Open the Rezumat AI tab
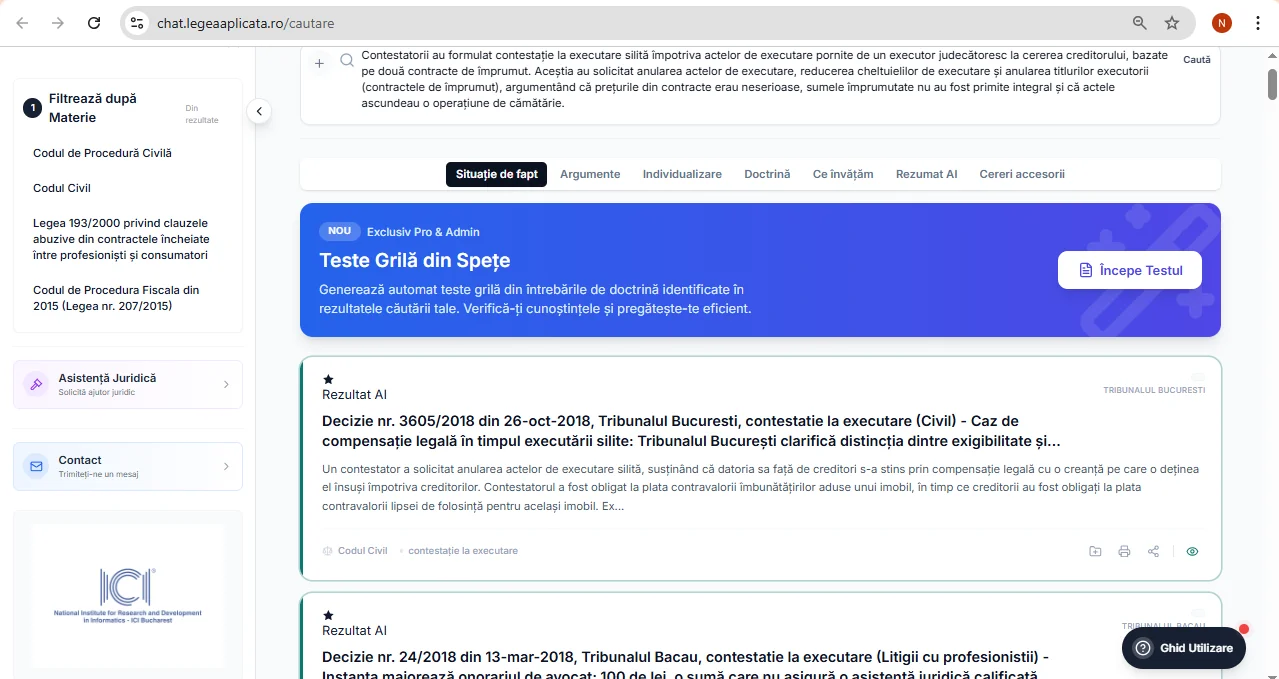 point(926,174)
